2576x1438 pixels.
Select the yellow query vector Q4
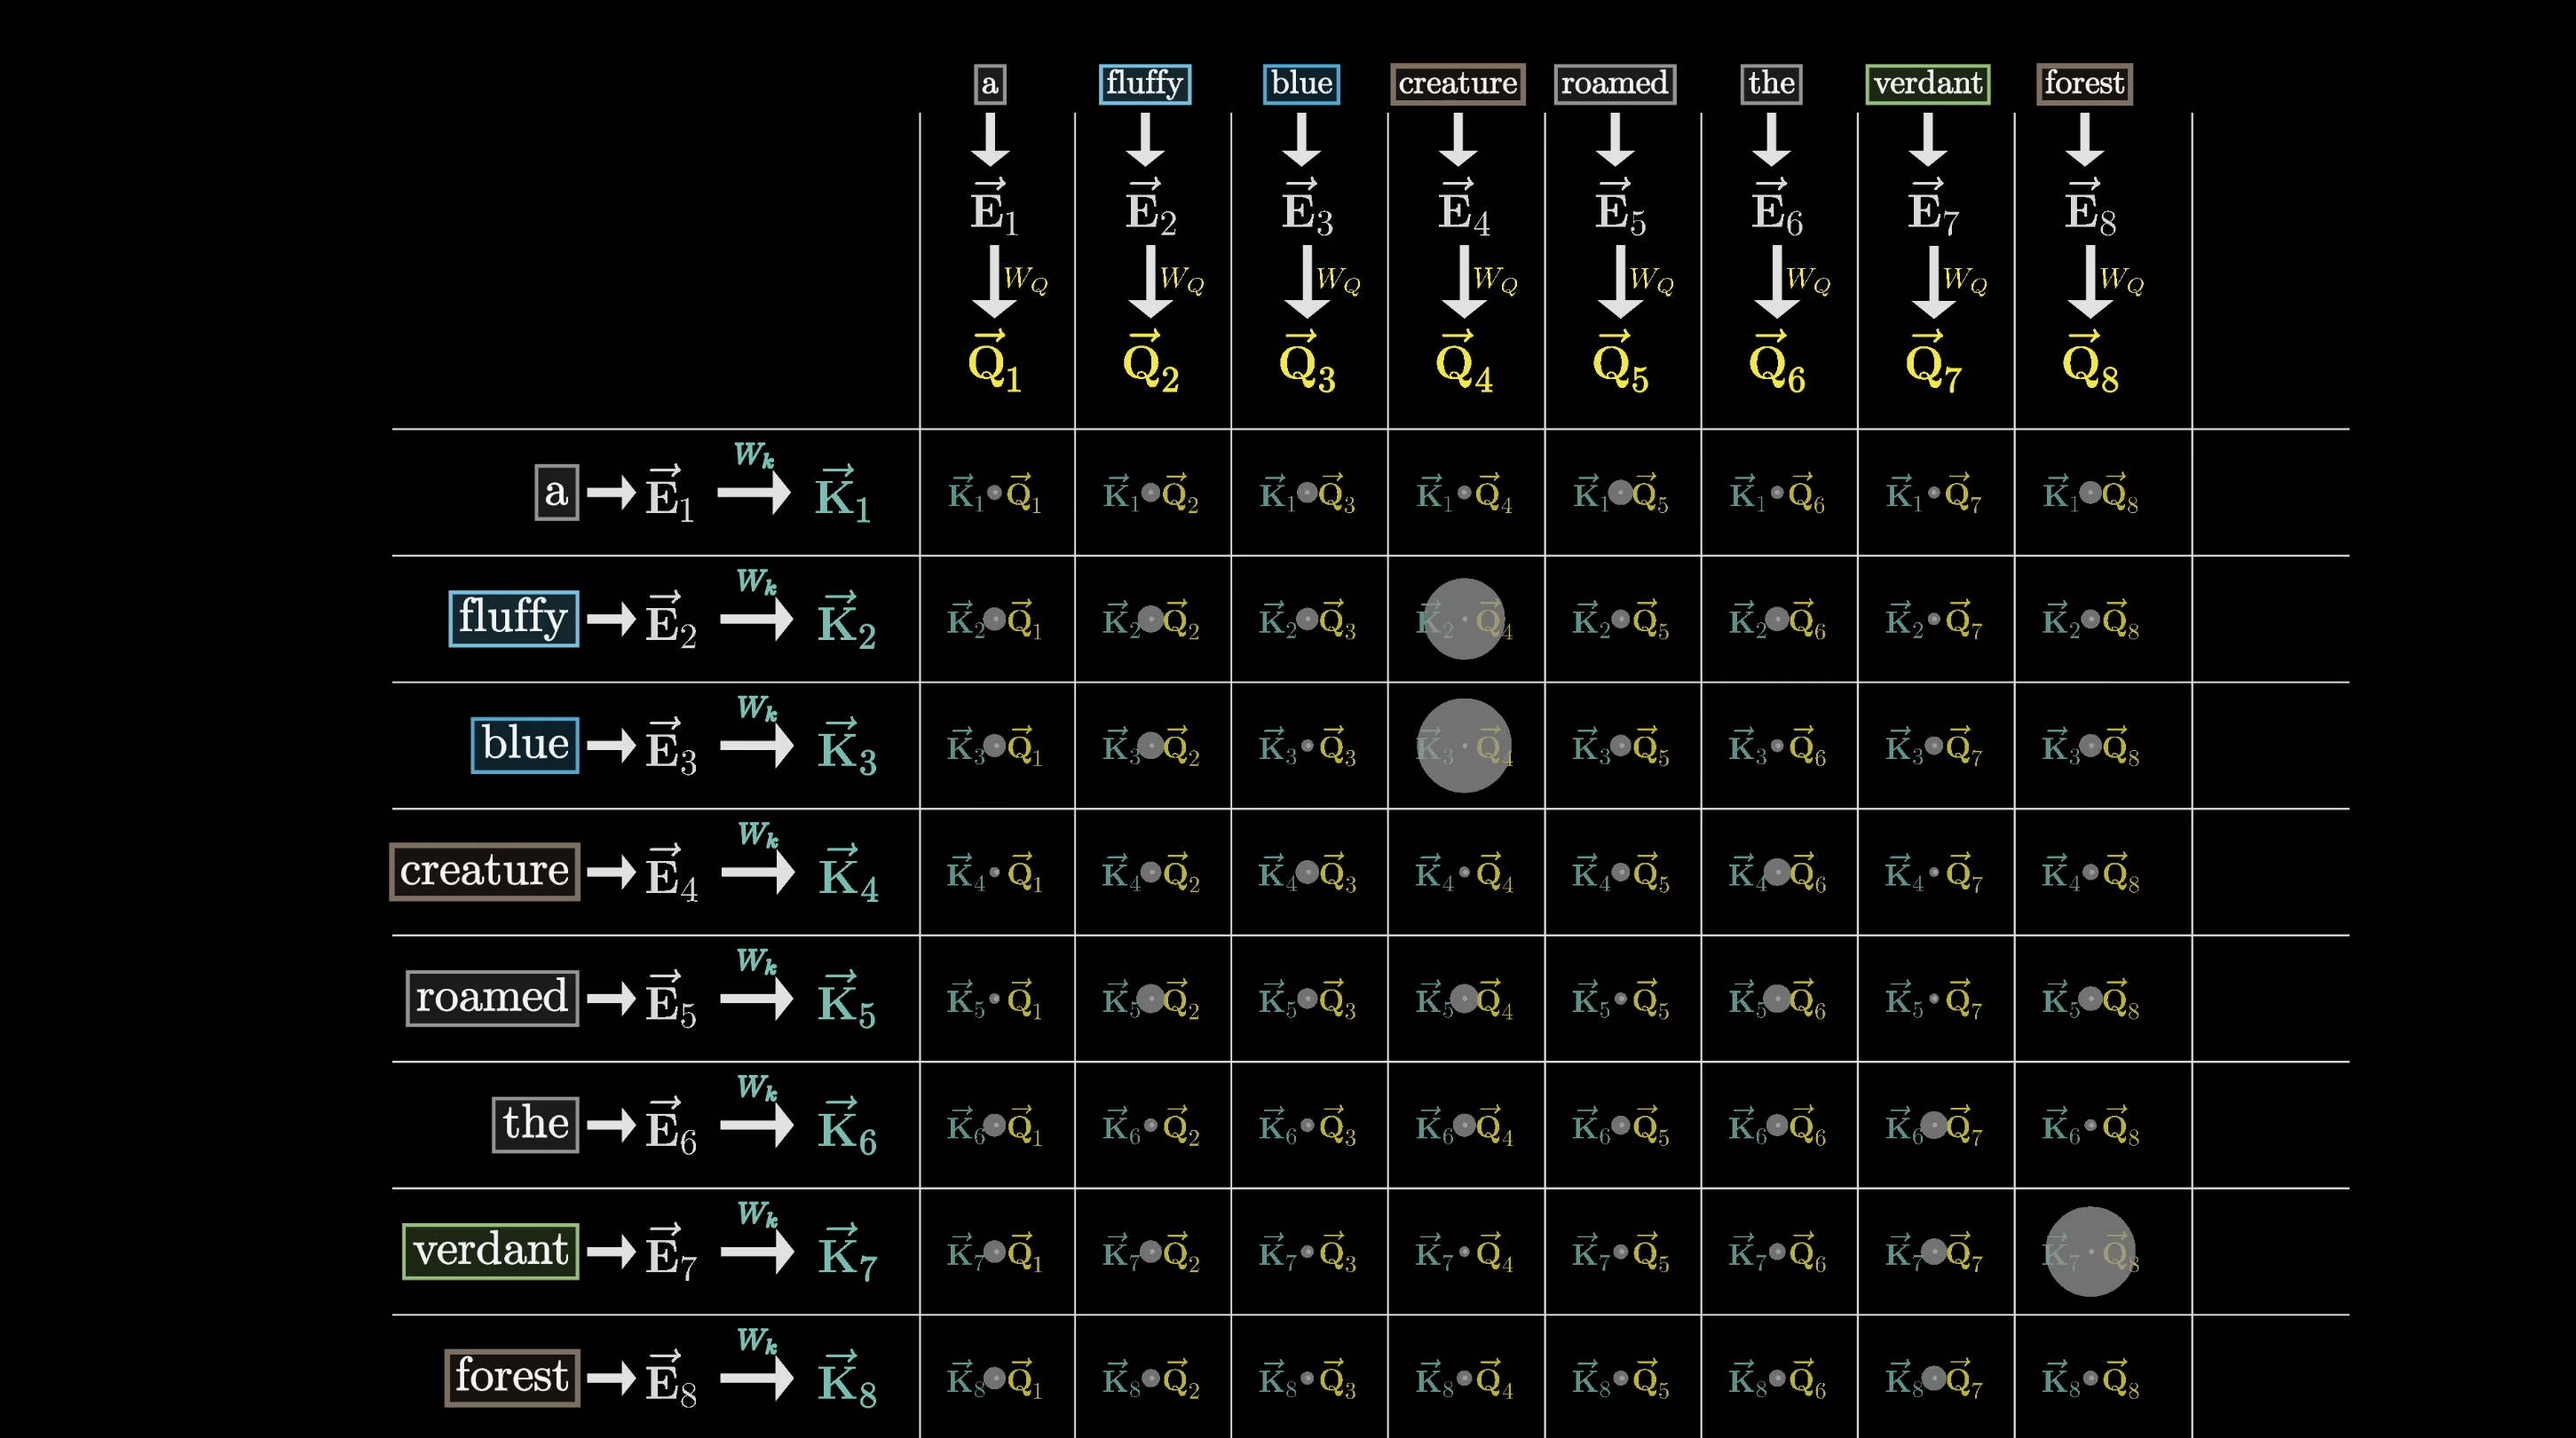(x=1460, y=365)
